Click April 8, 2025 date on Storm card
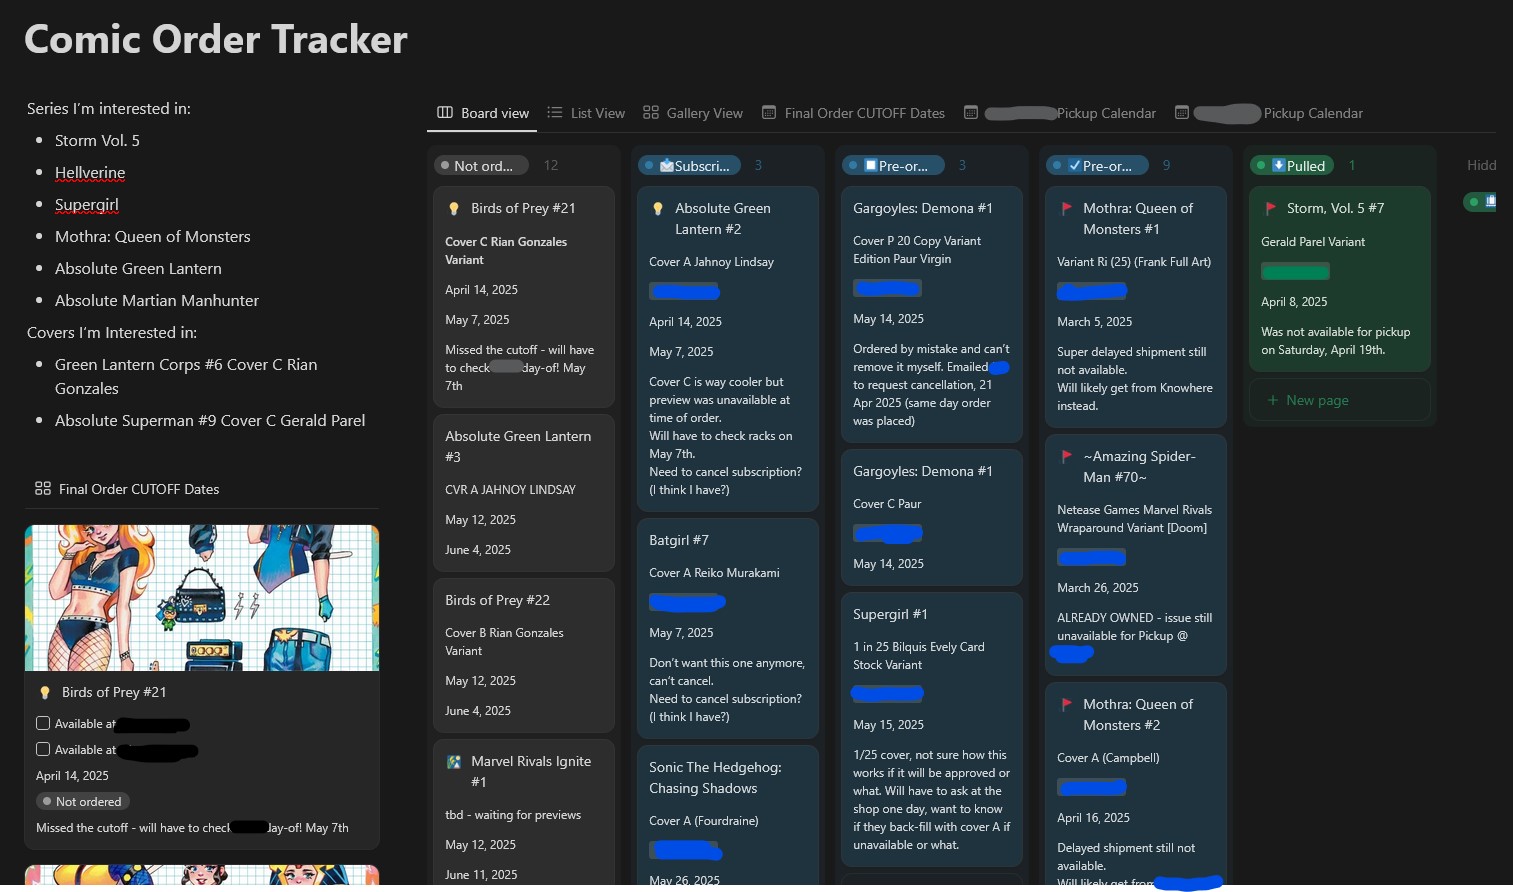This screenshot has height=892, width=1513. (x=1294, y=302)
